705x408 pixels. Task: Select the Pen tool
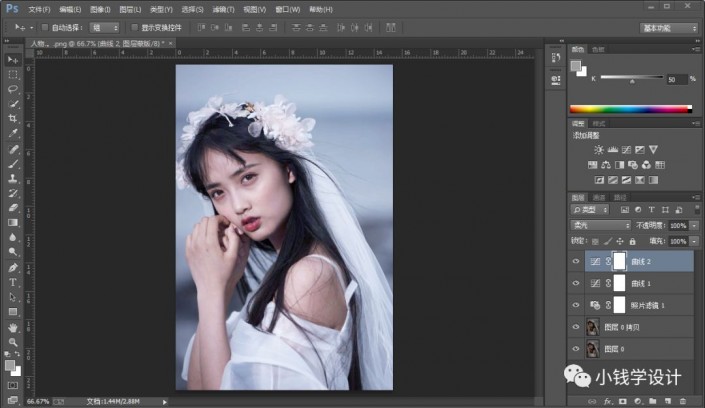13,268
